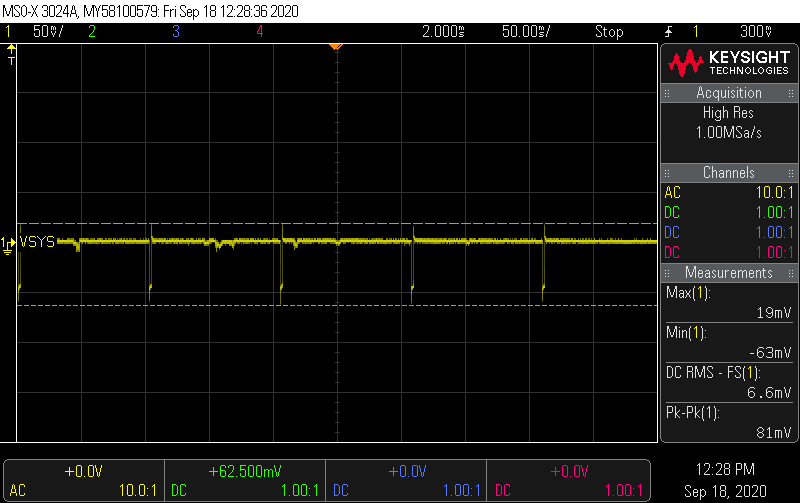
Task: Click the rising edge trigger icon
Action: coord(668,32)
